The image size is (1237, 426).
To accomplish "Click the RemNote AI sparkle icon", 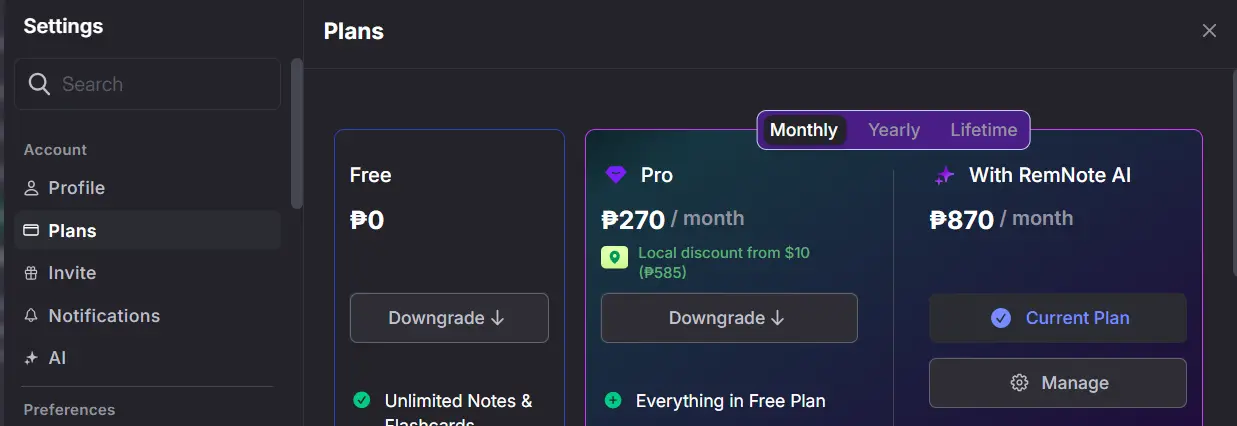I will click(x=944, y=176).
